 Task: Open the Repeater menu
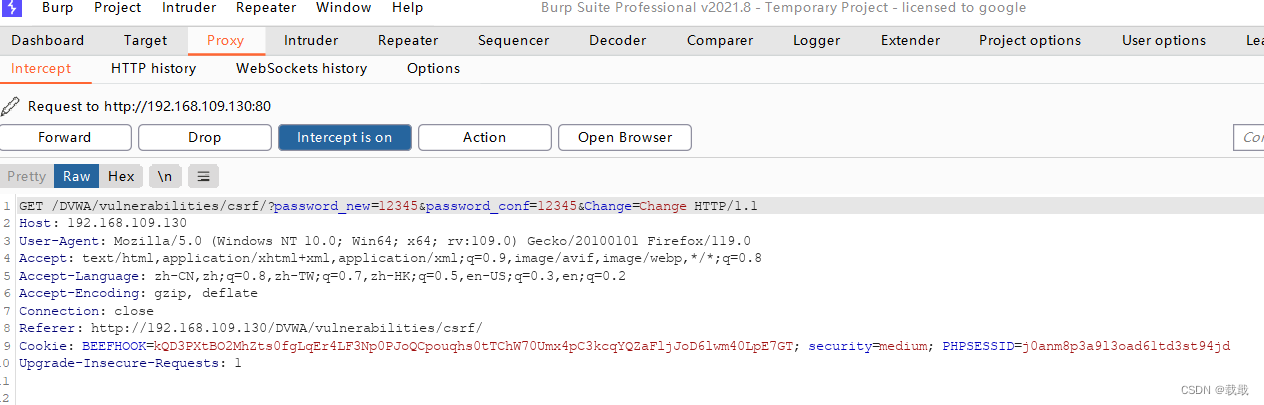coord(266,8)
